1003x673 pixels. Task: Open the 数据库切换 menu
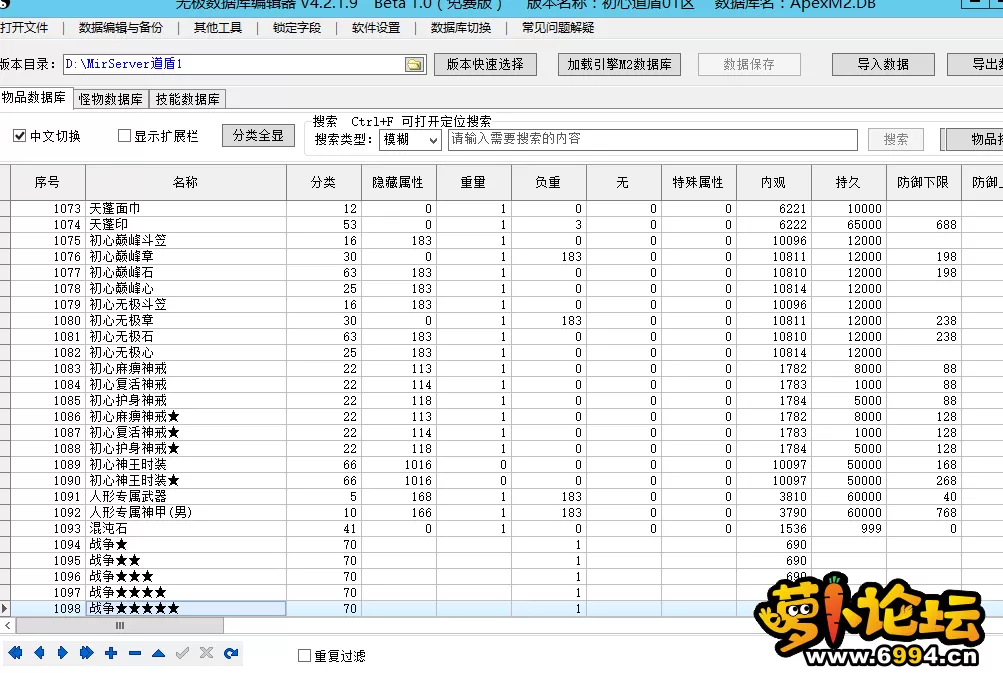(x=461, y=28)
